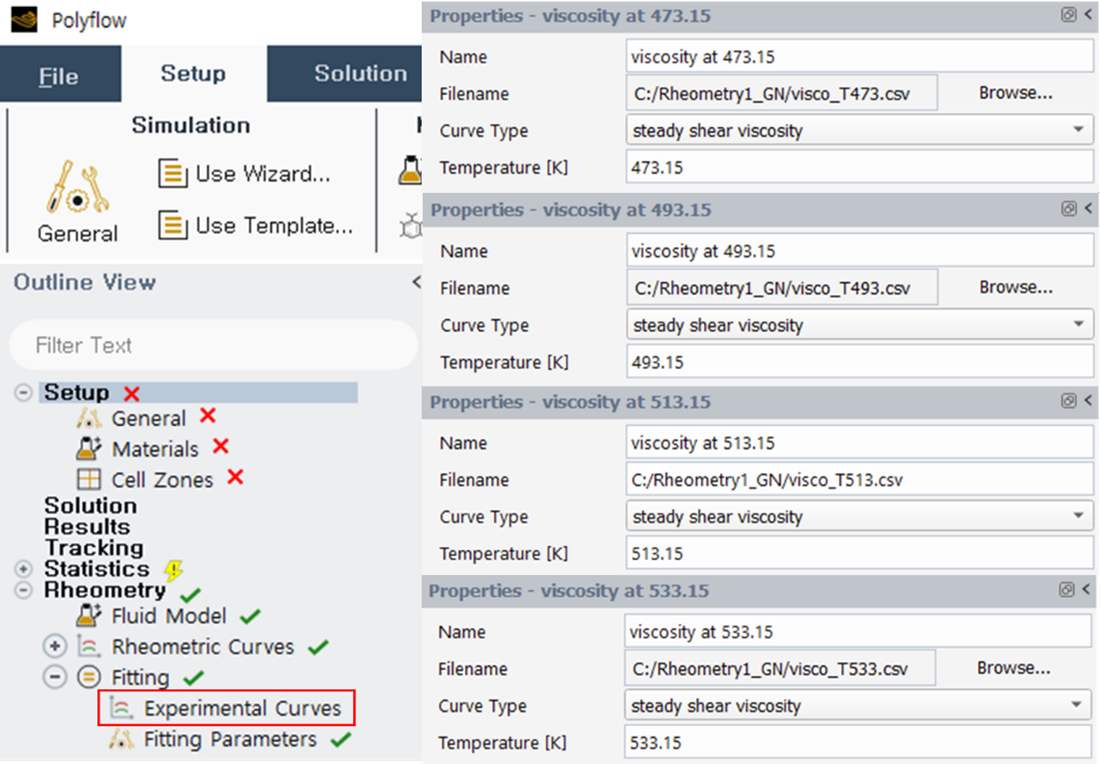Select the Materials flask icon in outline
This screenshot has height=764, width=1100.
tap(89, 448)
